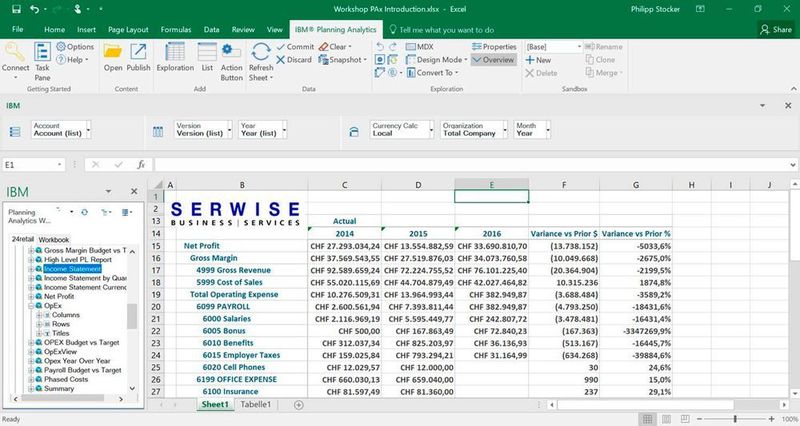Switch to the Home ribbon tab
The width and height of the screenshot is (800, 426).
[54, 30]
